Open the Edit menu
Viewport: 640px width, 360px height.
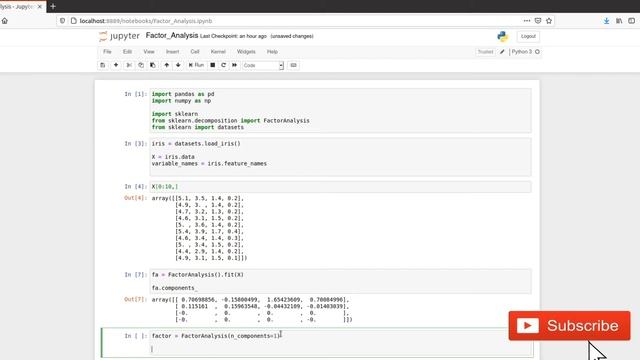pyautogui.click(x=127, y=52)
